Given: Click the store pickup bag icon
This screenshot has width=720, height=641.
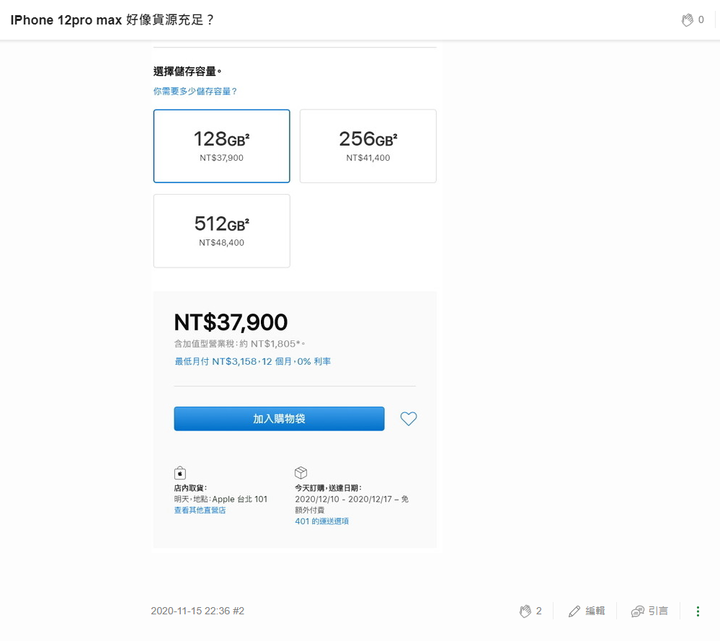Looking at the screenshot, I should [180, 472].
